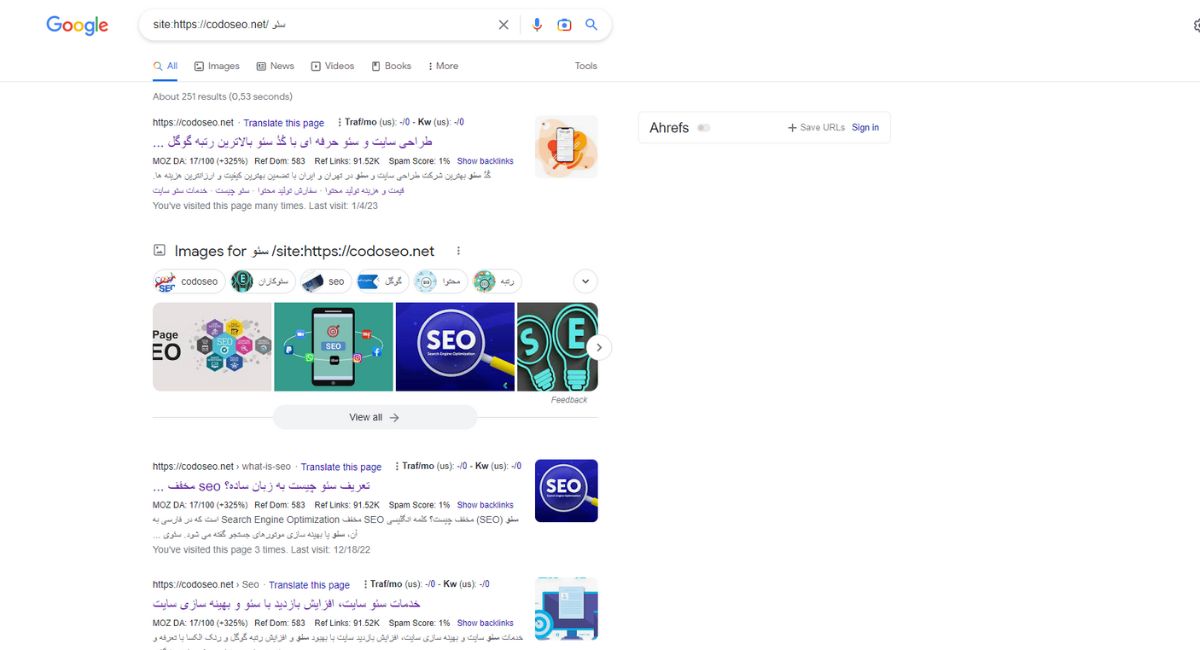Switch to the Images tab
This screenshot has height=650, width=1200.
(217, 66)
